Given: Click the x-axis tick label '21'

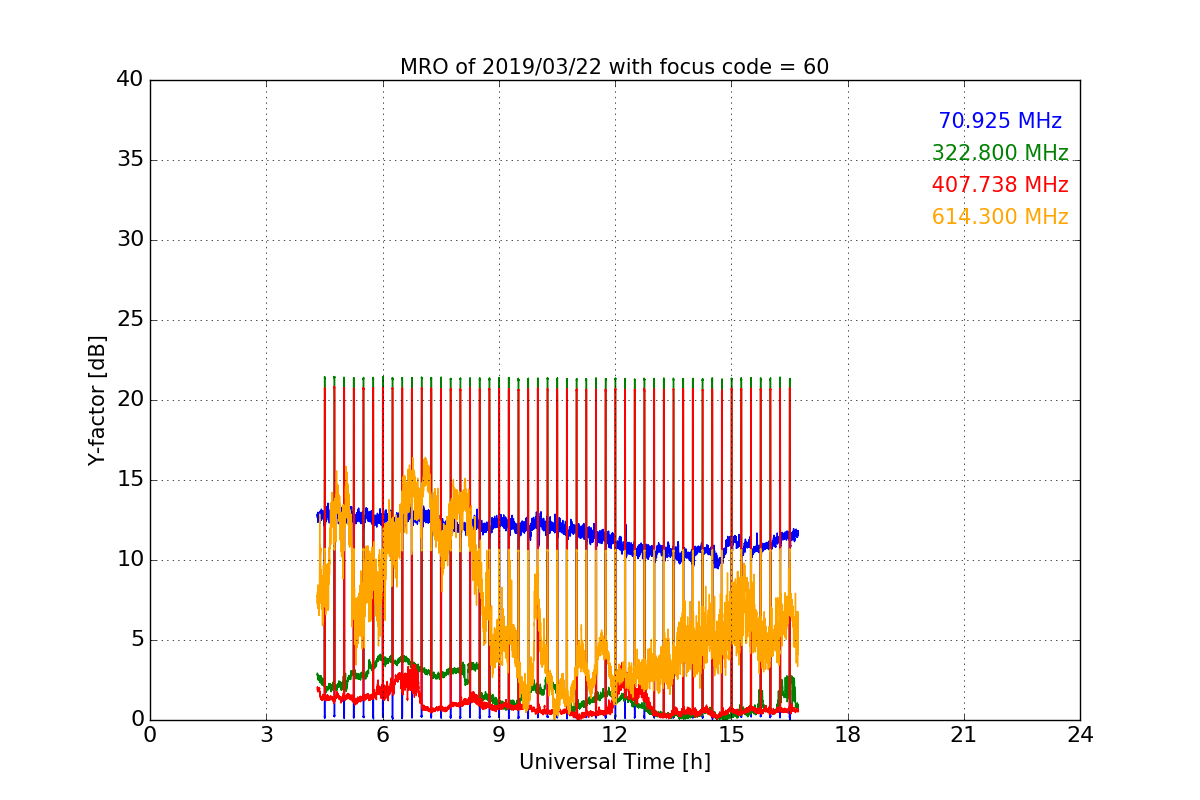Looking at the screenshot, I should click(964, 735).
